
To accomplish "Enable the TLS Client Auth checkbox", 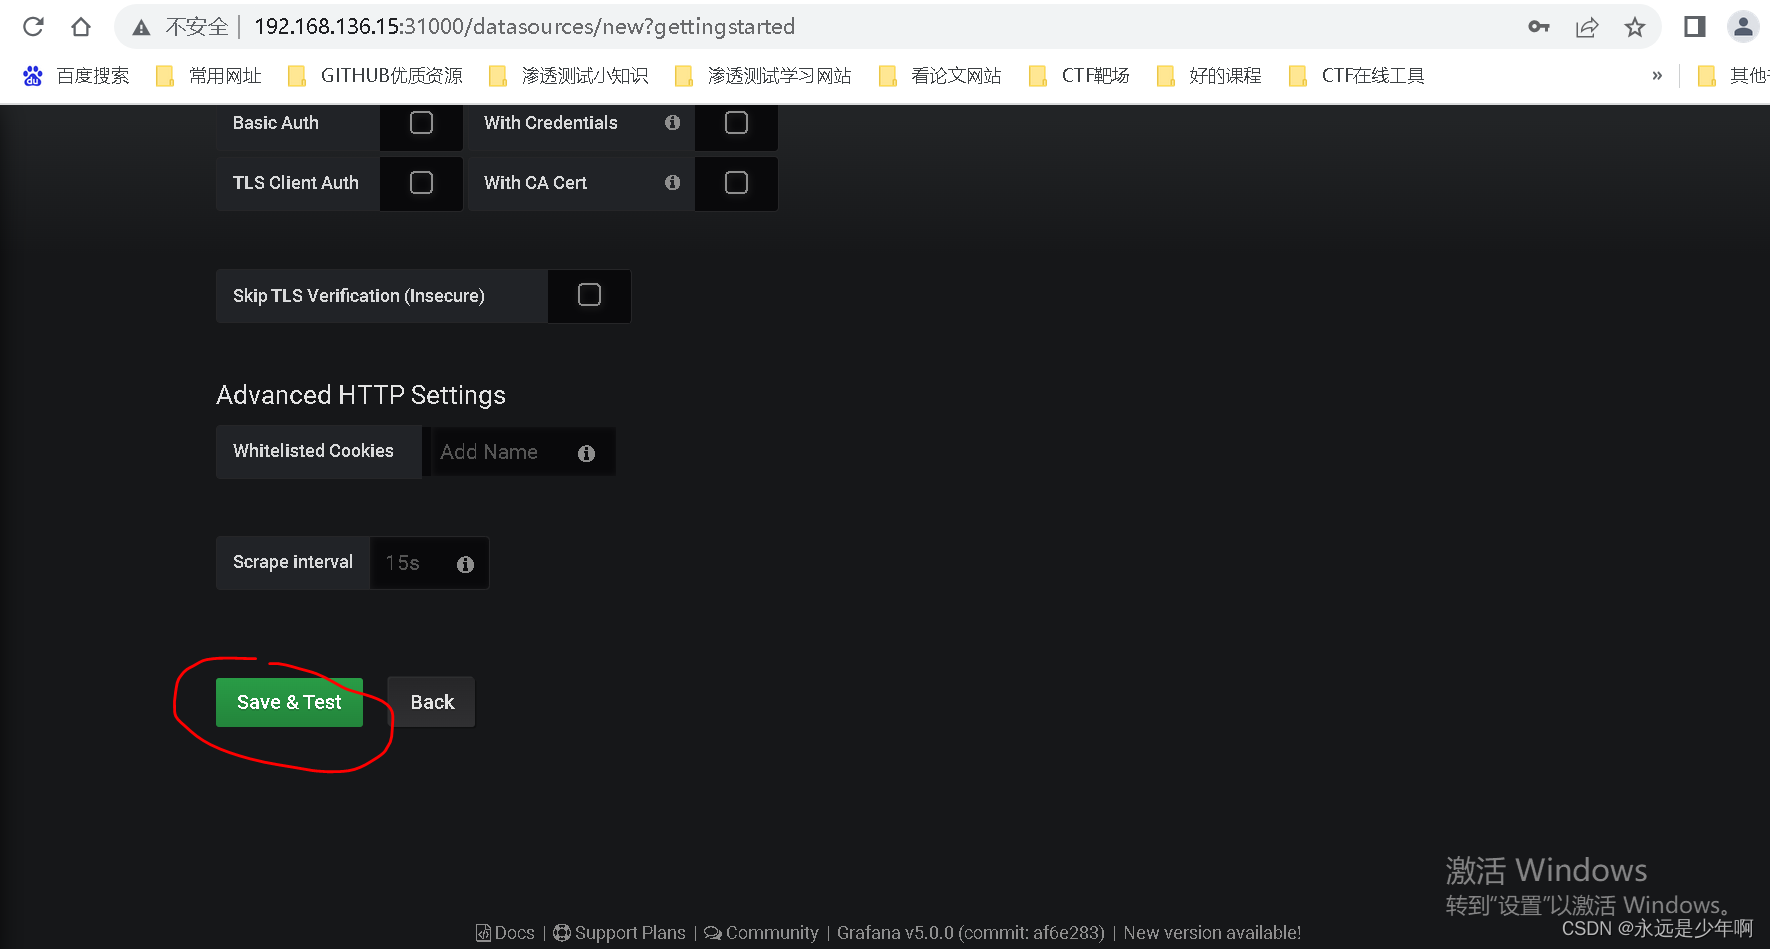I will pyautogui.click(x=421, y=183).
